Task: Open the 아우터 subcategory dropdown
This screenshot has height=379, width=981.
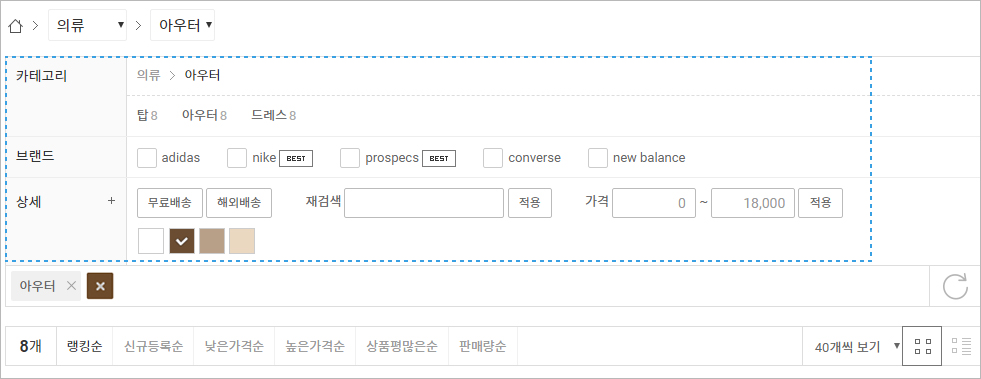Action: (183, 25)
